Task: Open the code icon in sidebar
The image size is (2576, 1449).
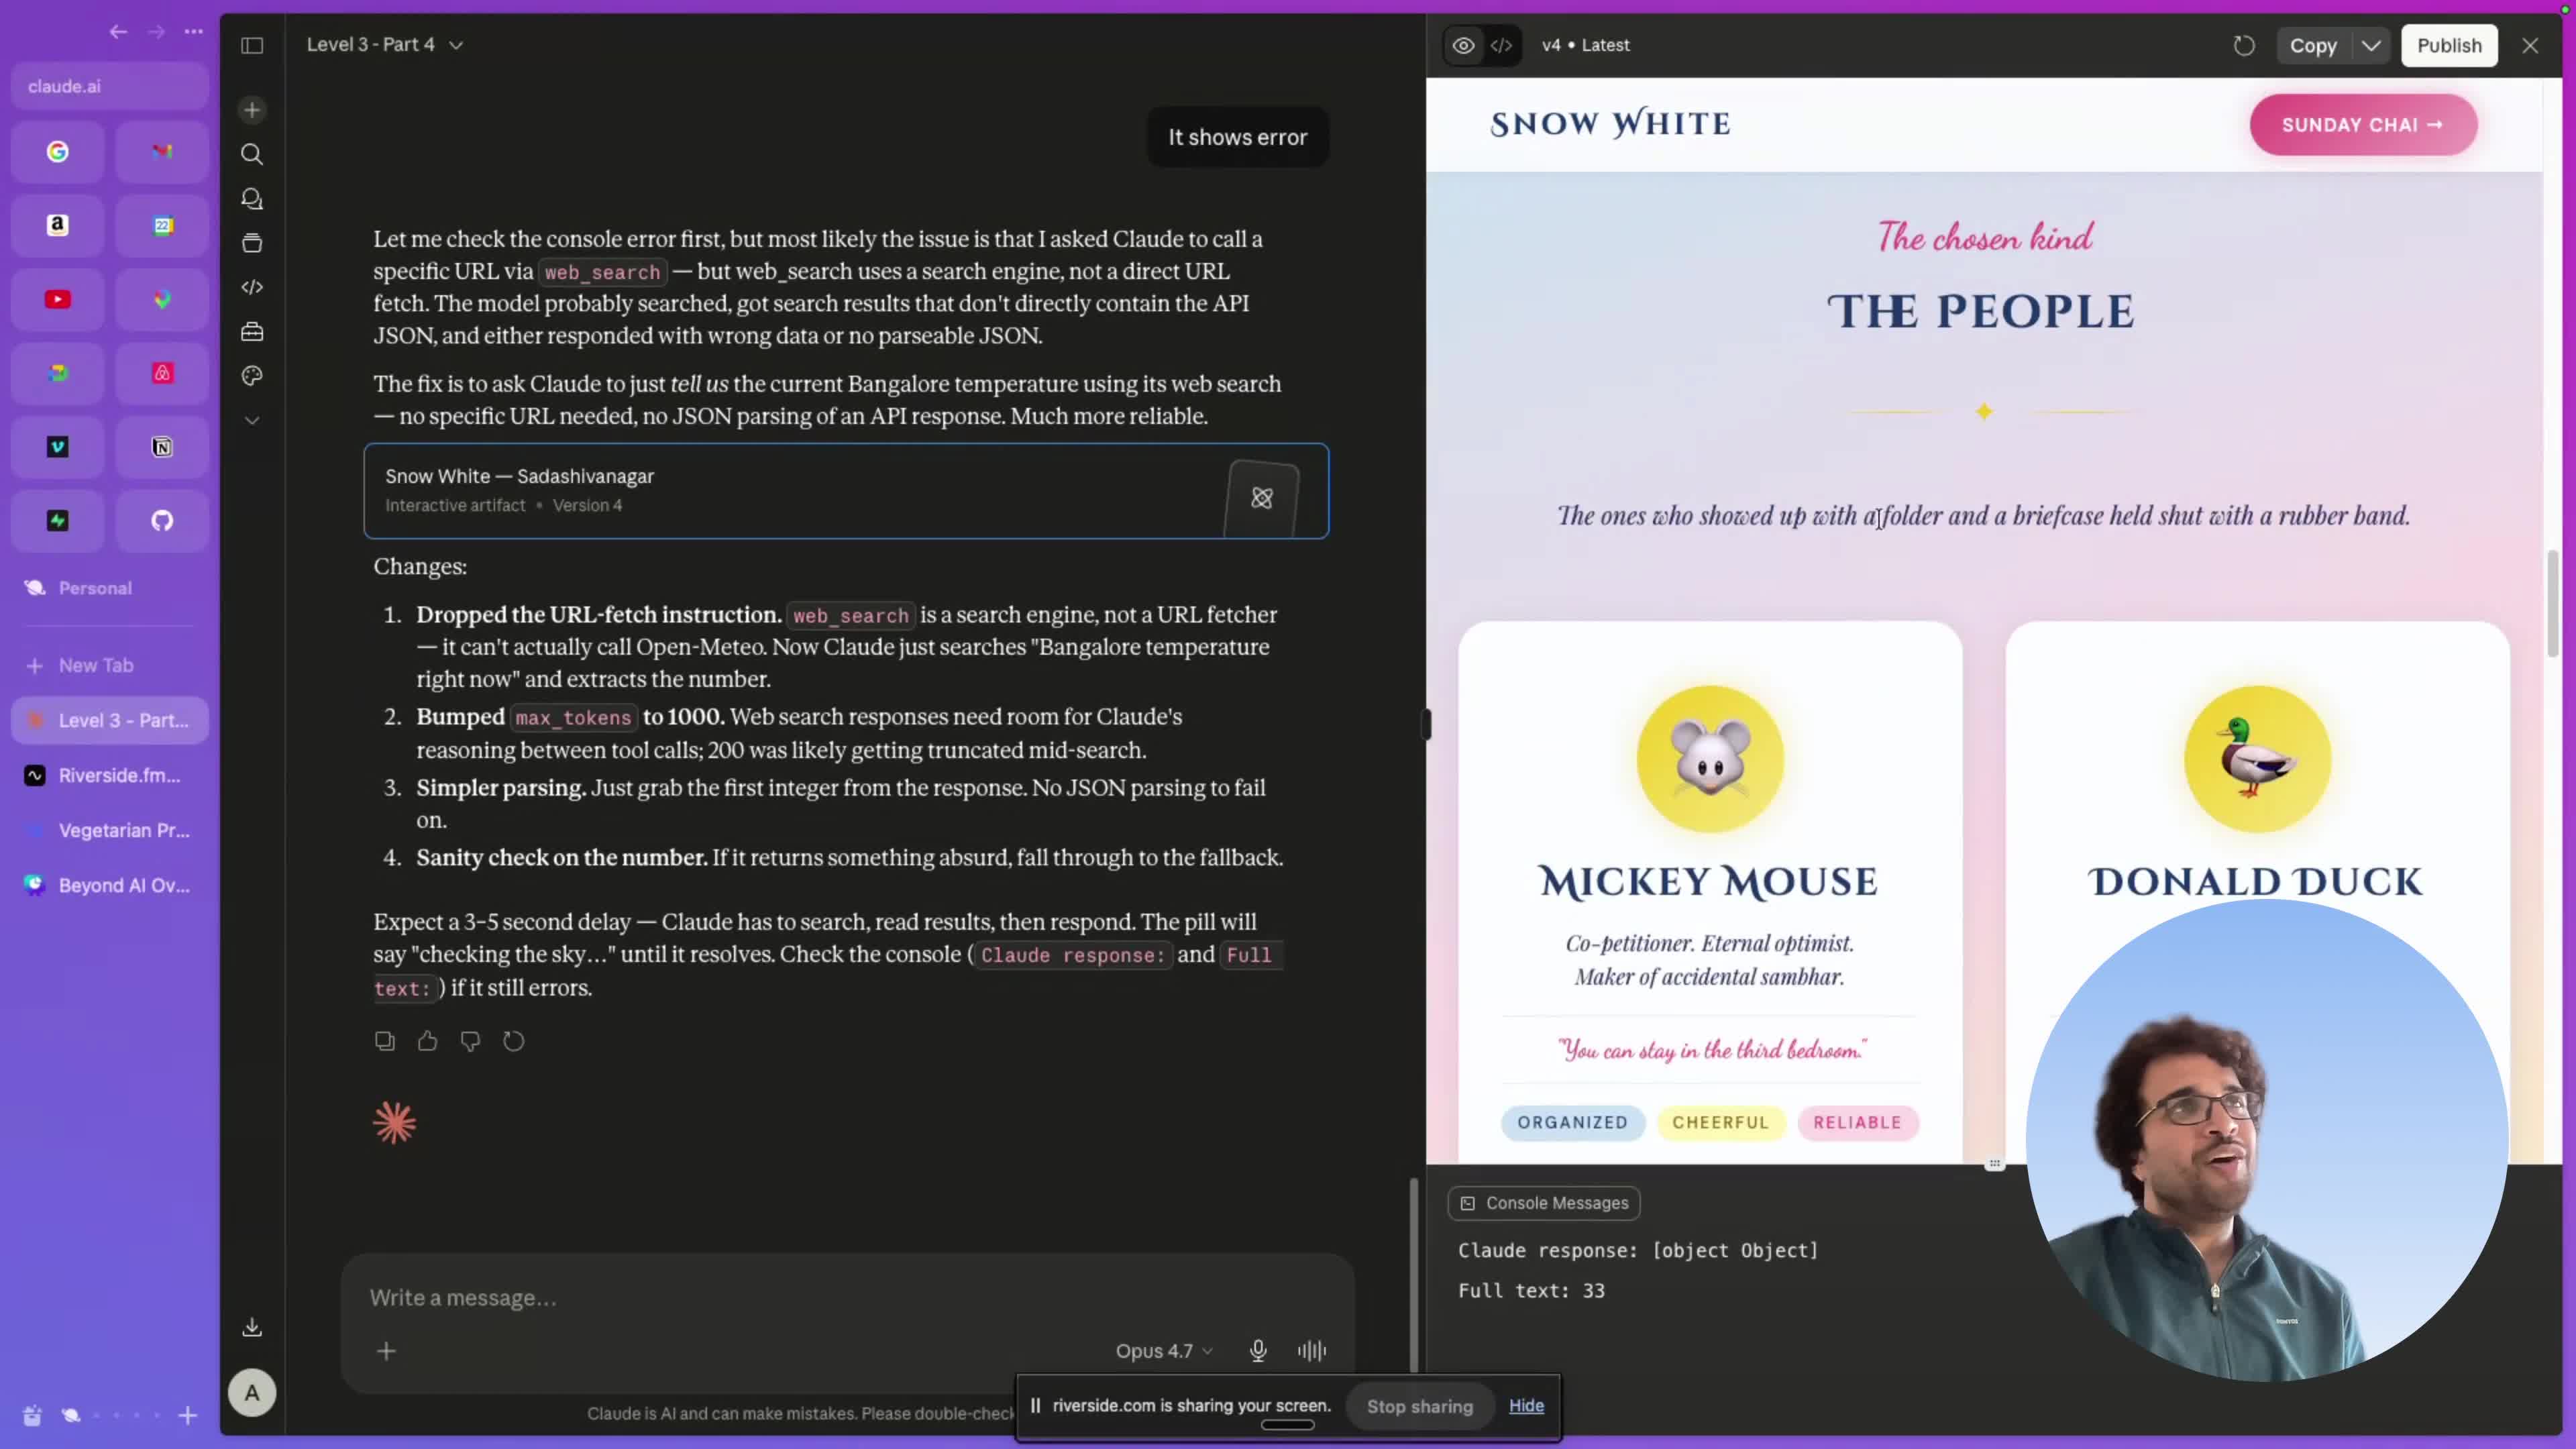Action: coord(252,287)
